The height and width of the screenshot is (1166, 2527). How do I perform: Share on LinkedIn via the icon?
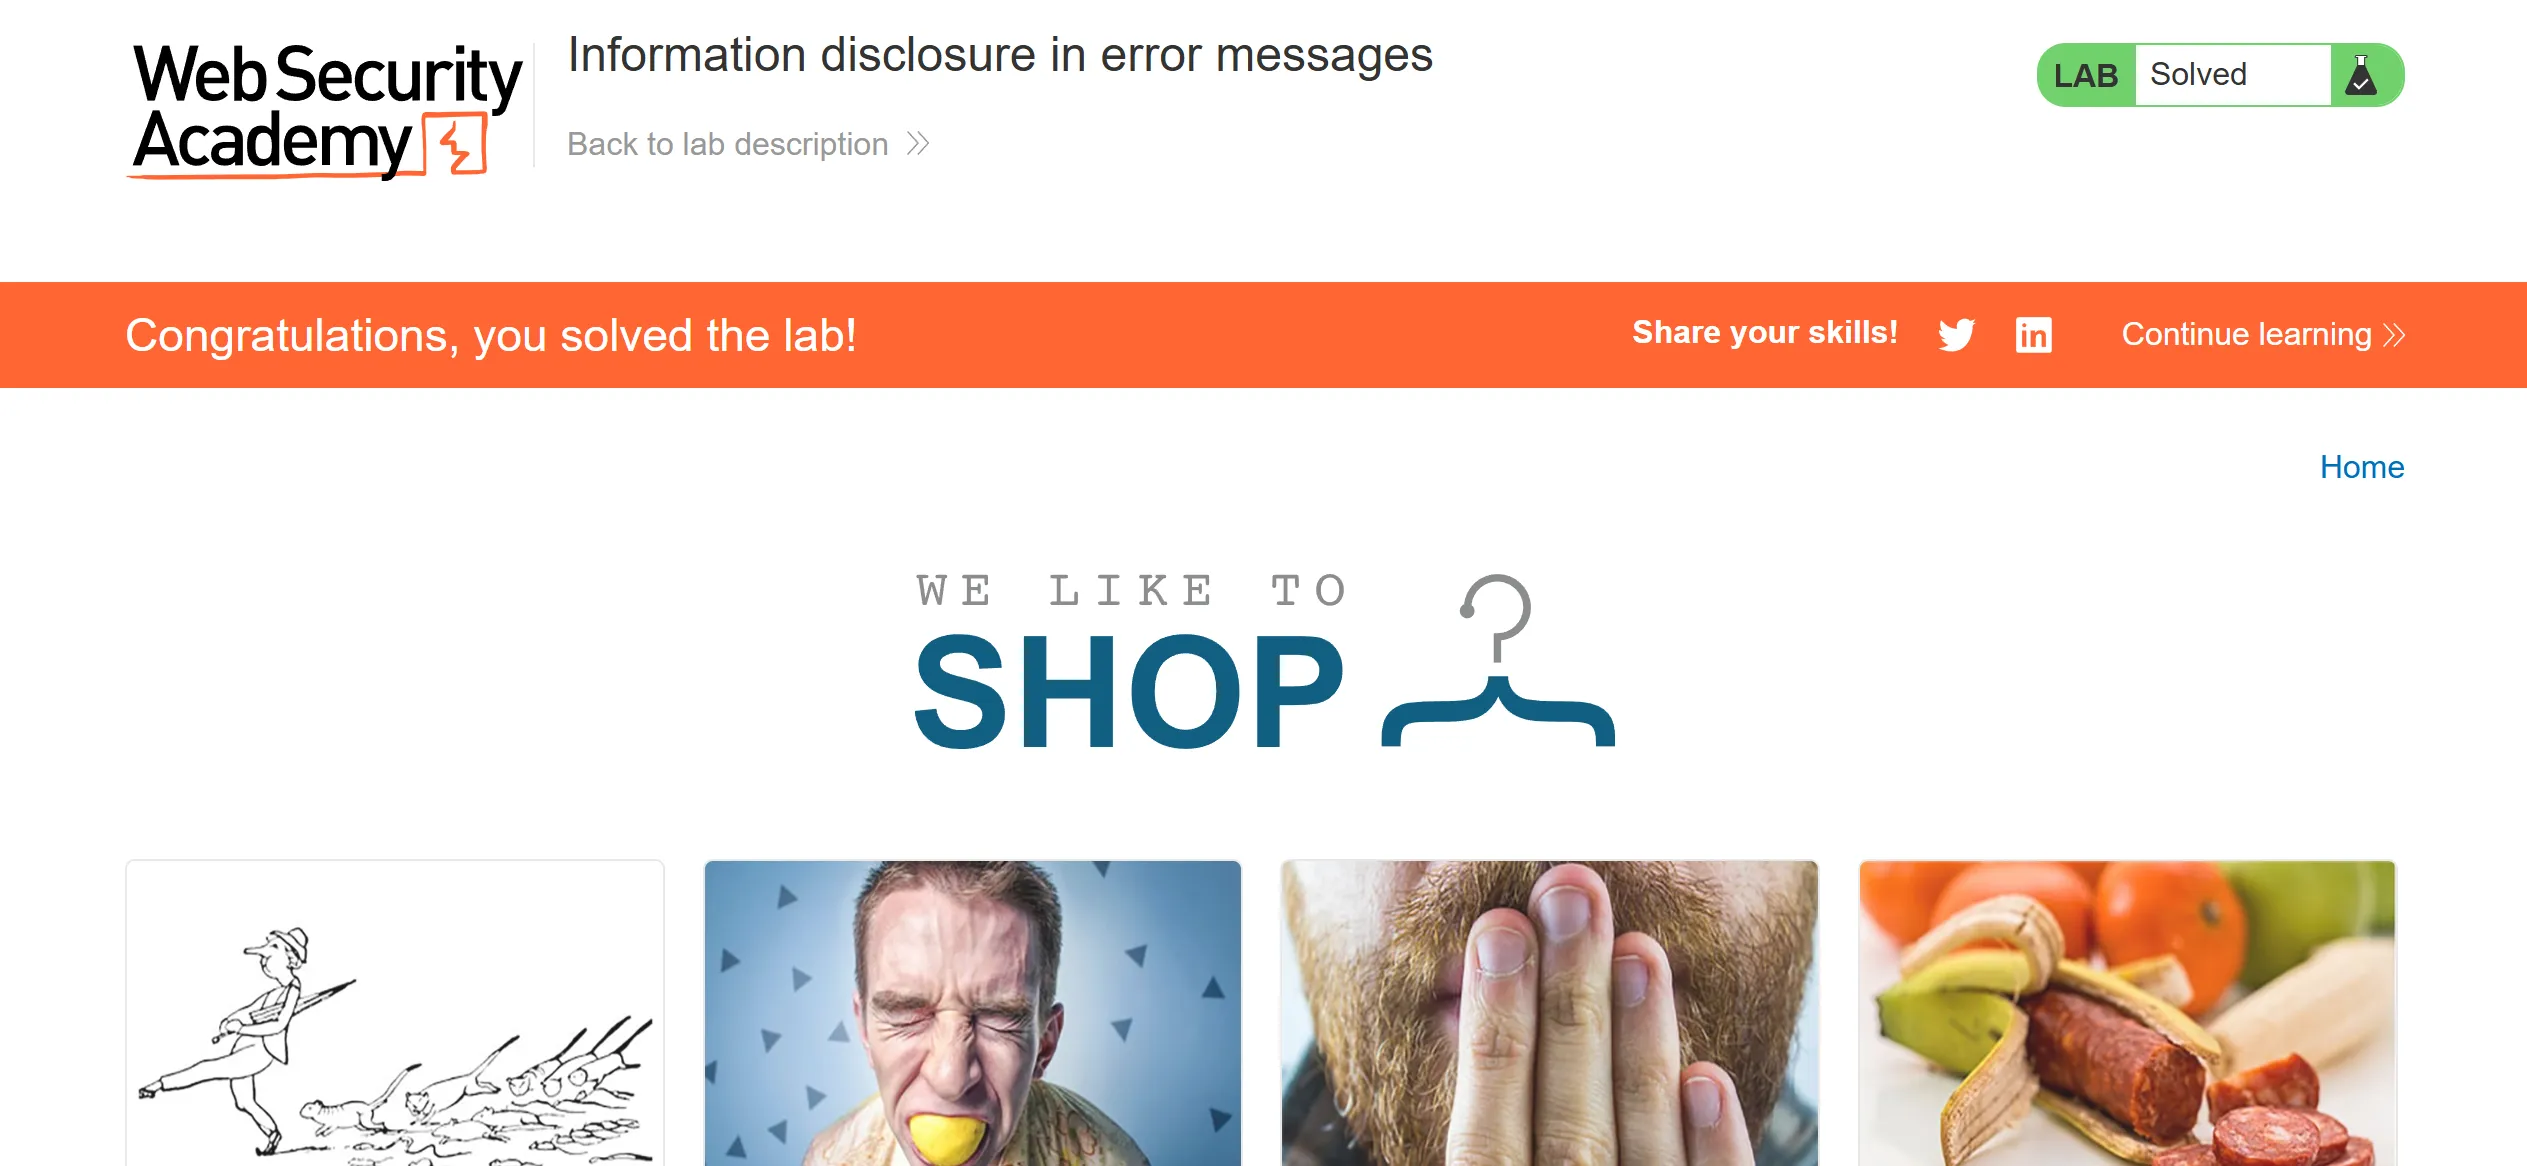[2033, 335]
